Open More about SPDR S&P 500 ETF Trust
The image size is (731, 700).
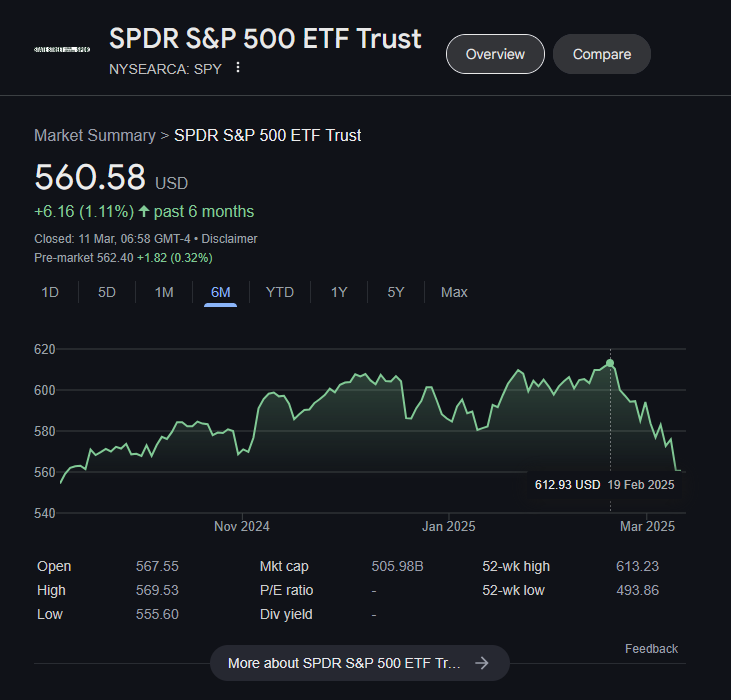tap(359, 663)
